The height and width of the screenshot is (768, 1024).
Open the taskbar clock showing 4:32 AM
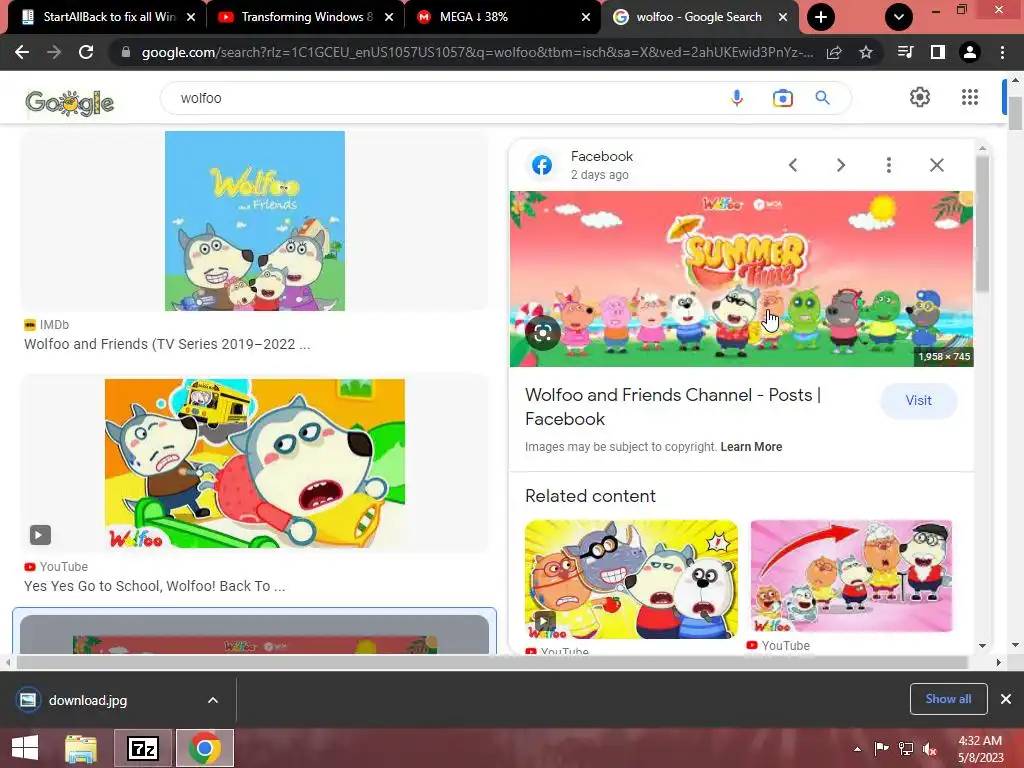(x=980, y=749)
